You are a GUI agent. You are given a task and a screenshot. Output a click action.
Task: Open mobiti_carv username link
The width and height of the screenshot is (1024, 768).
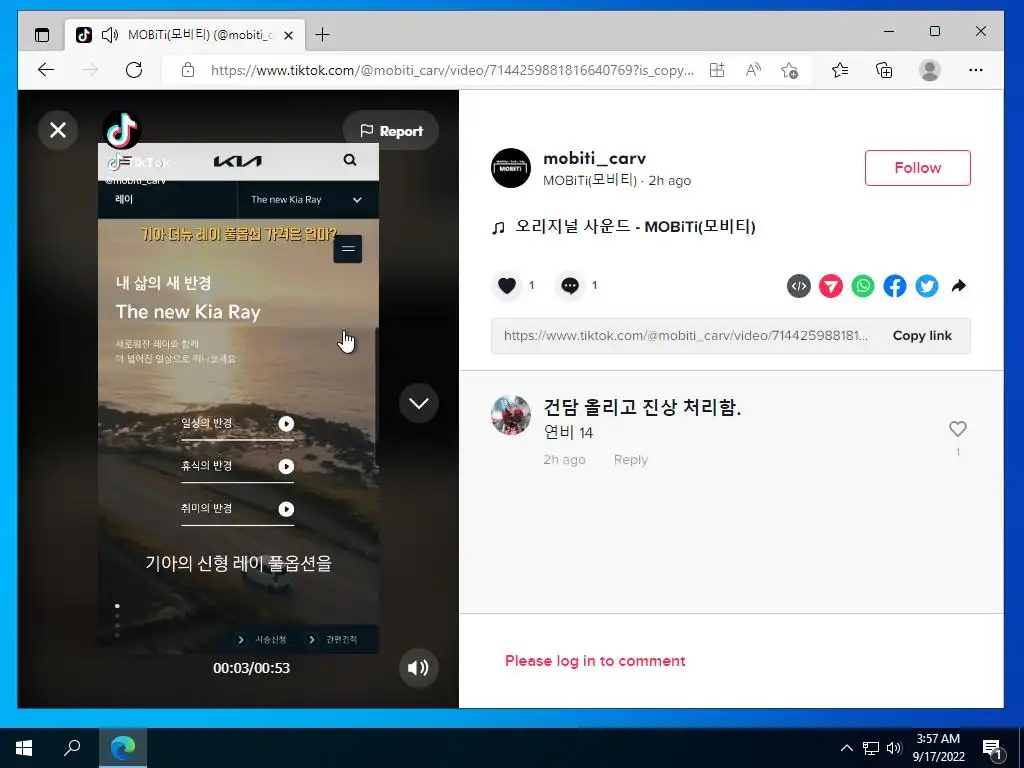594,158
